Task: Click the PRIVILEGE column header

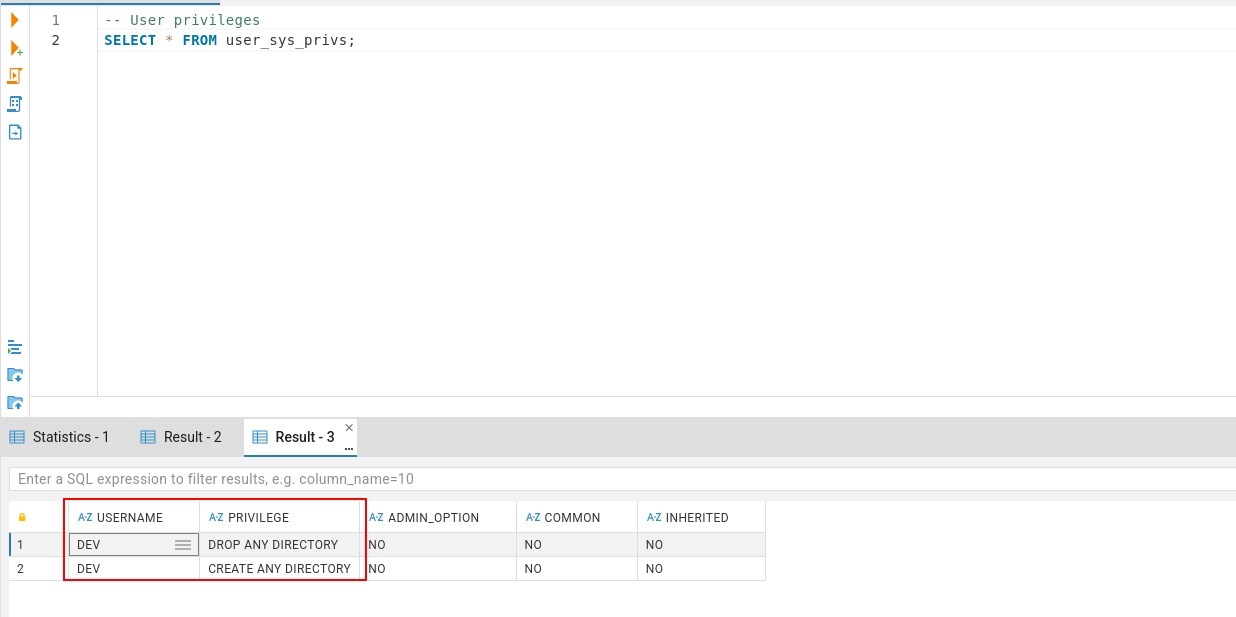Action: coord(279,517)
